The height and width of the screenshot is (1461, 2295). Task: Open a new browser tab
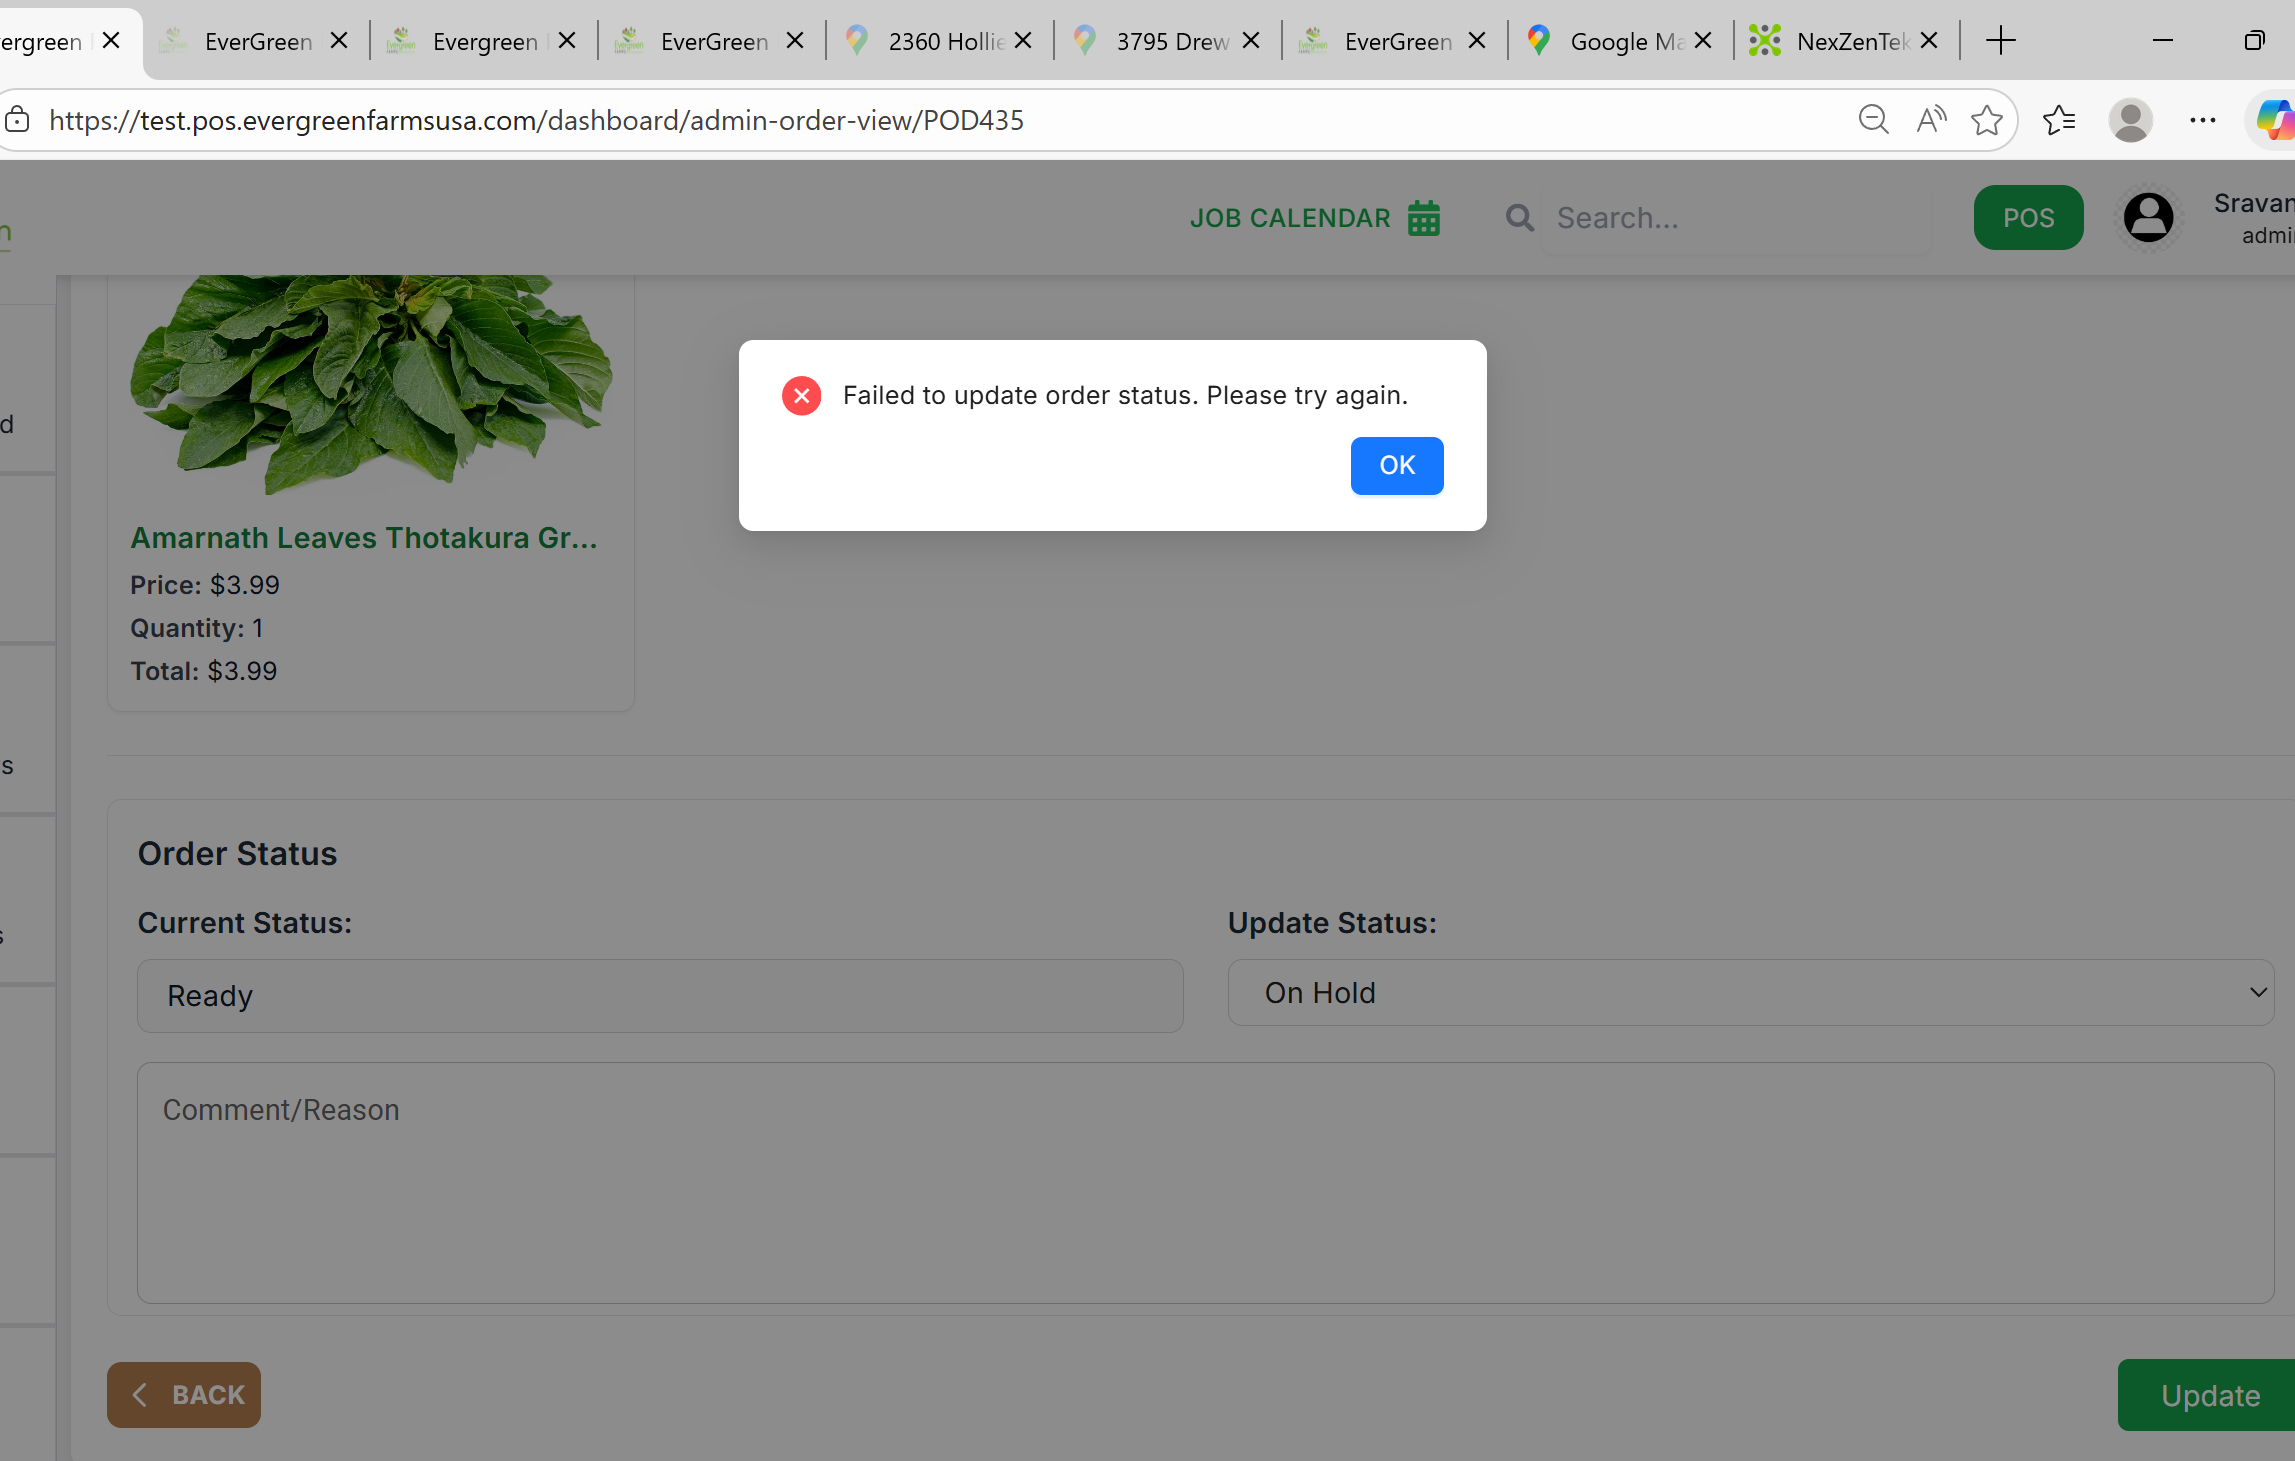pyautogui.click(x=2001, y=41)
